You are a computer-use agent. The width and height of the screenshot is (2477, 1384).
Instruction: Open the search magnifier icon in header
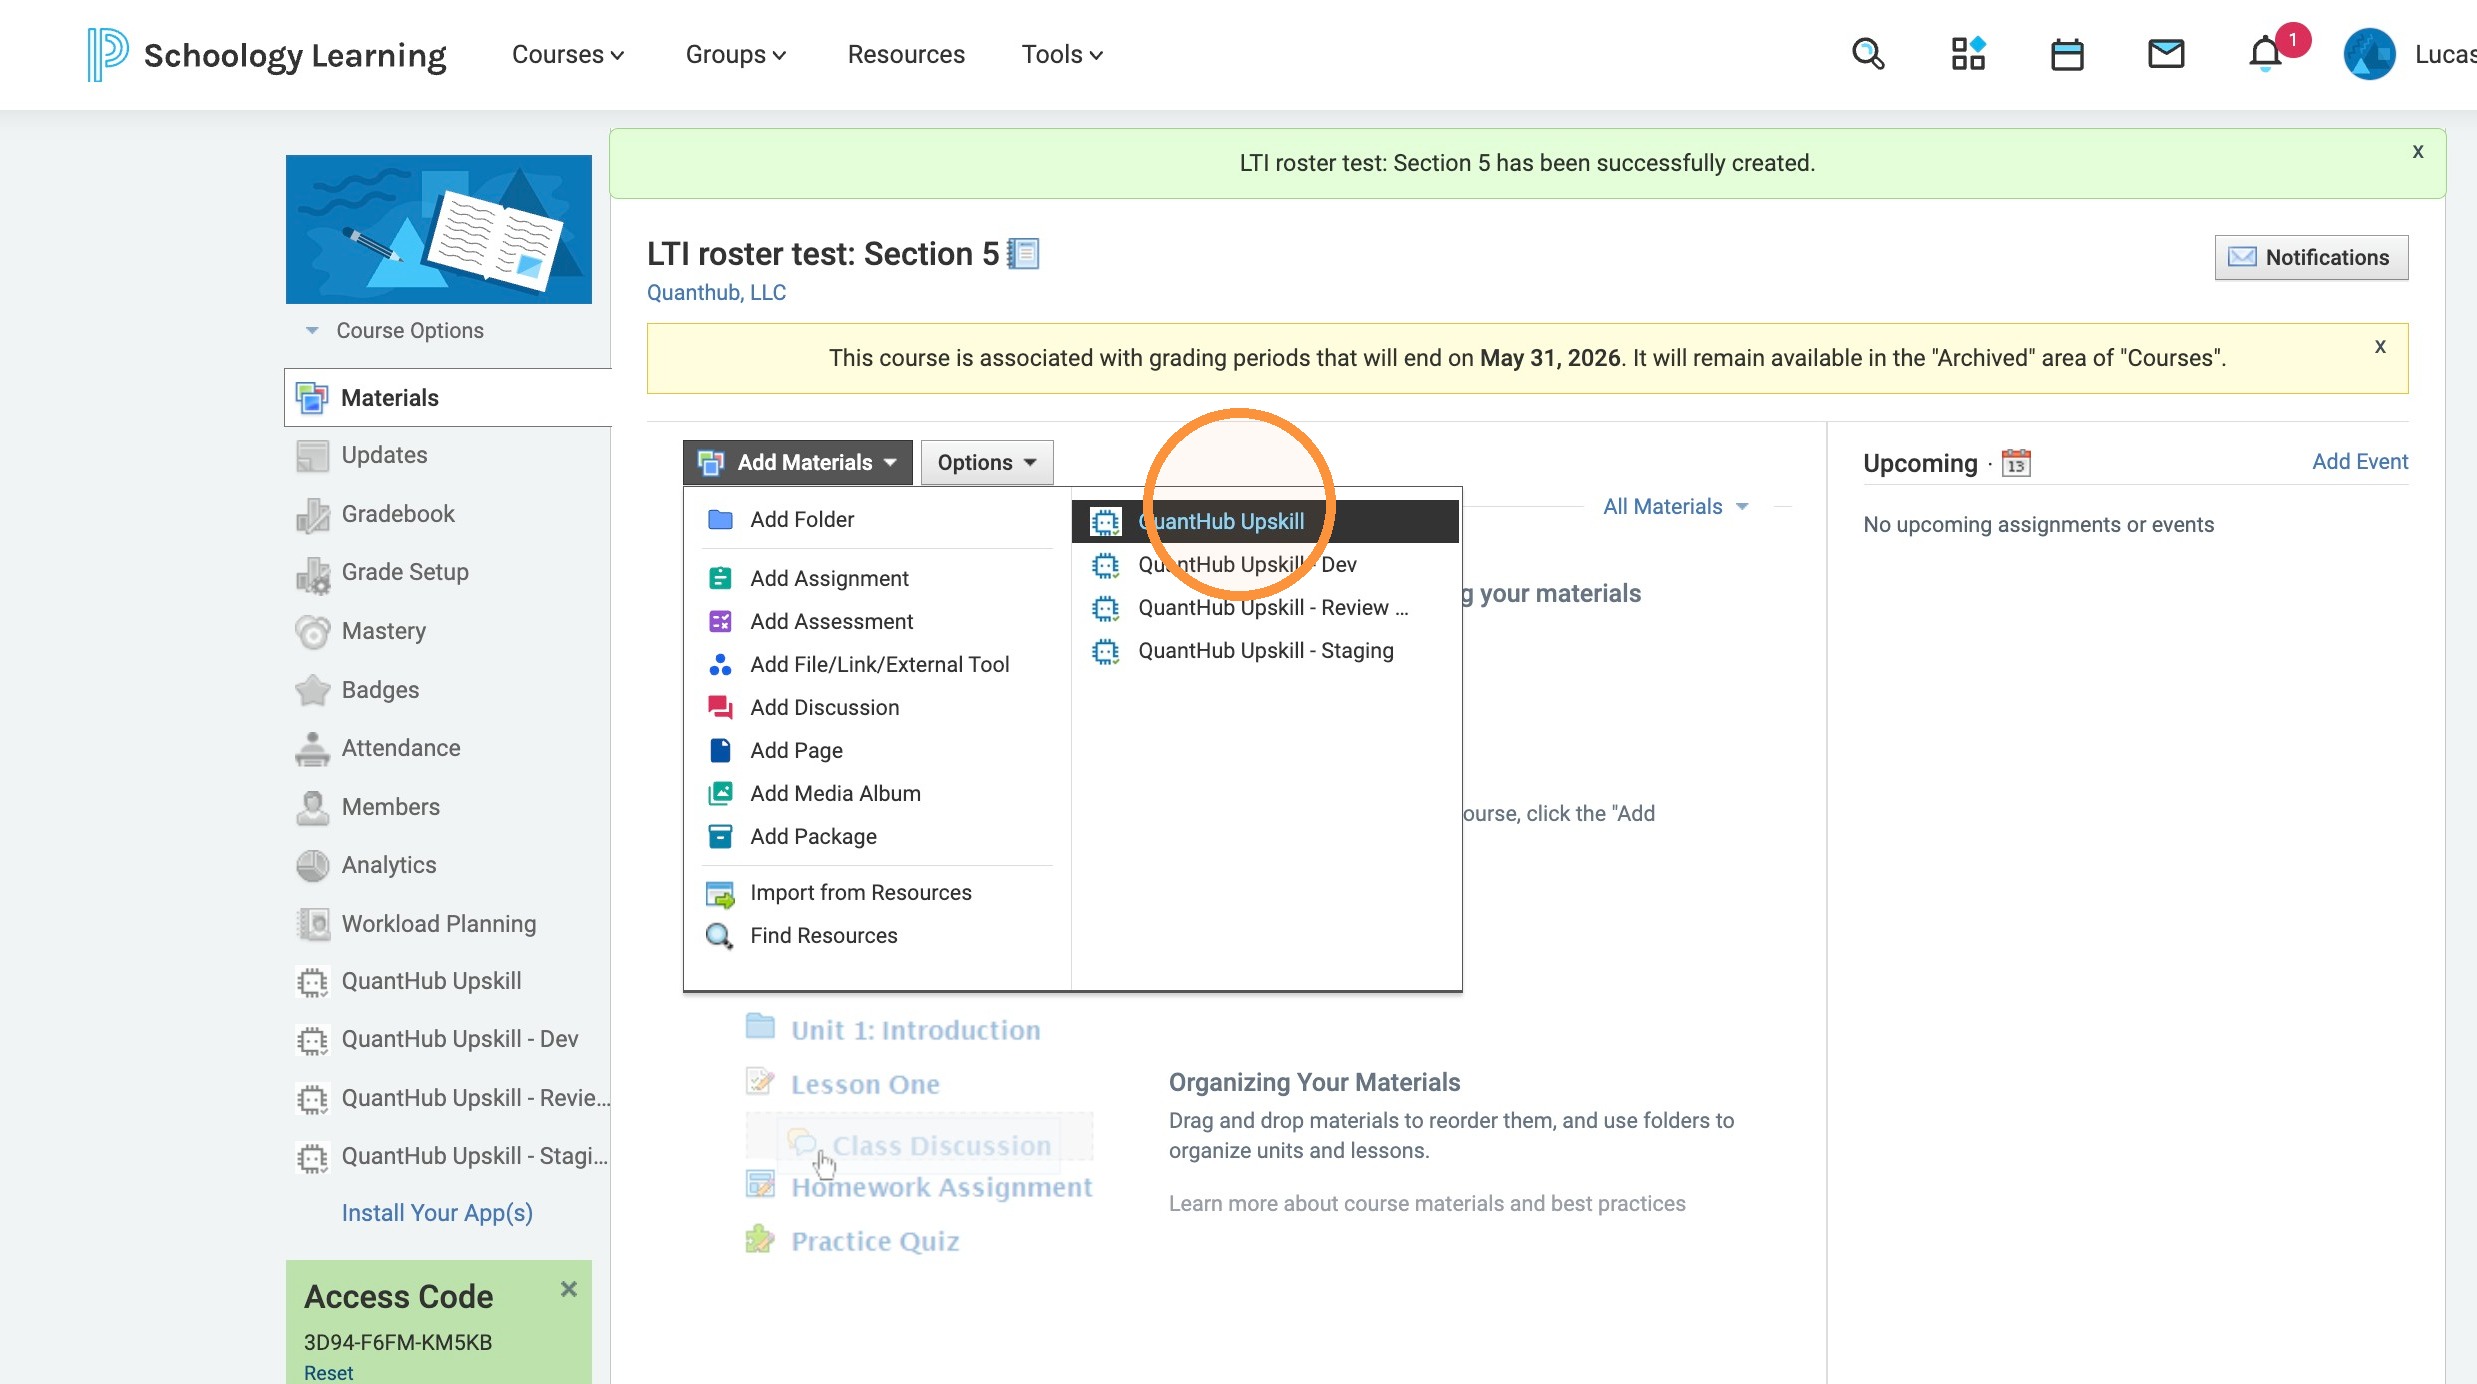(1867, 54)
